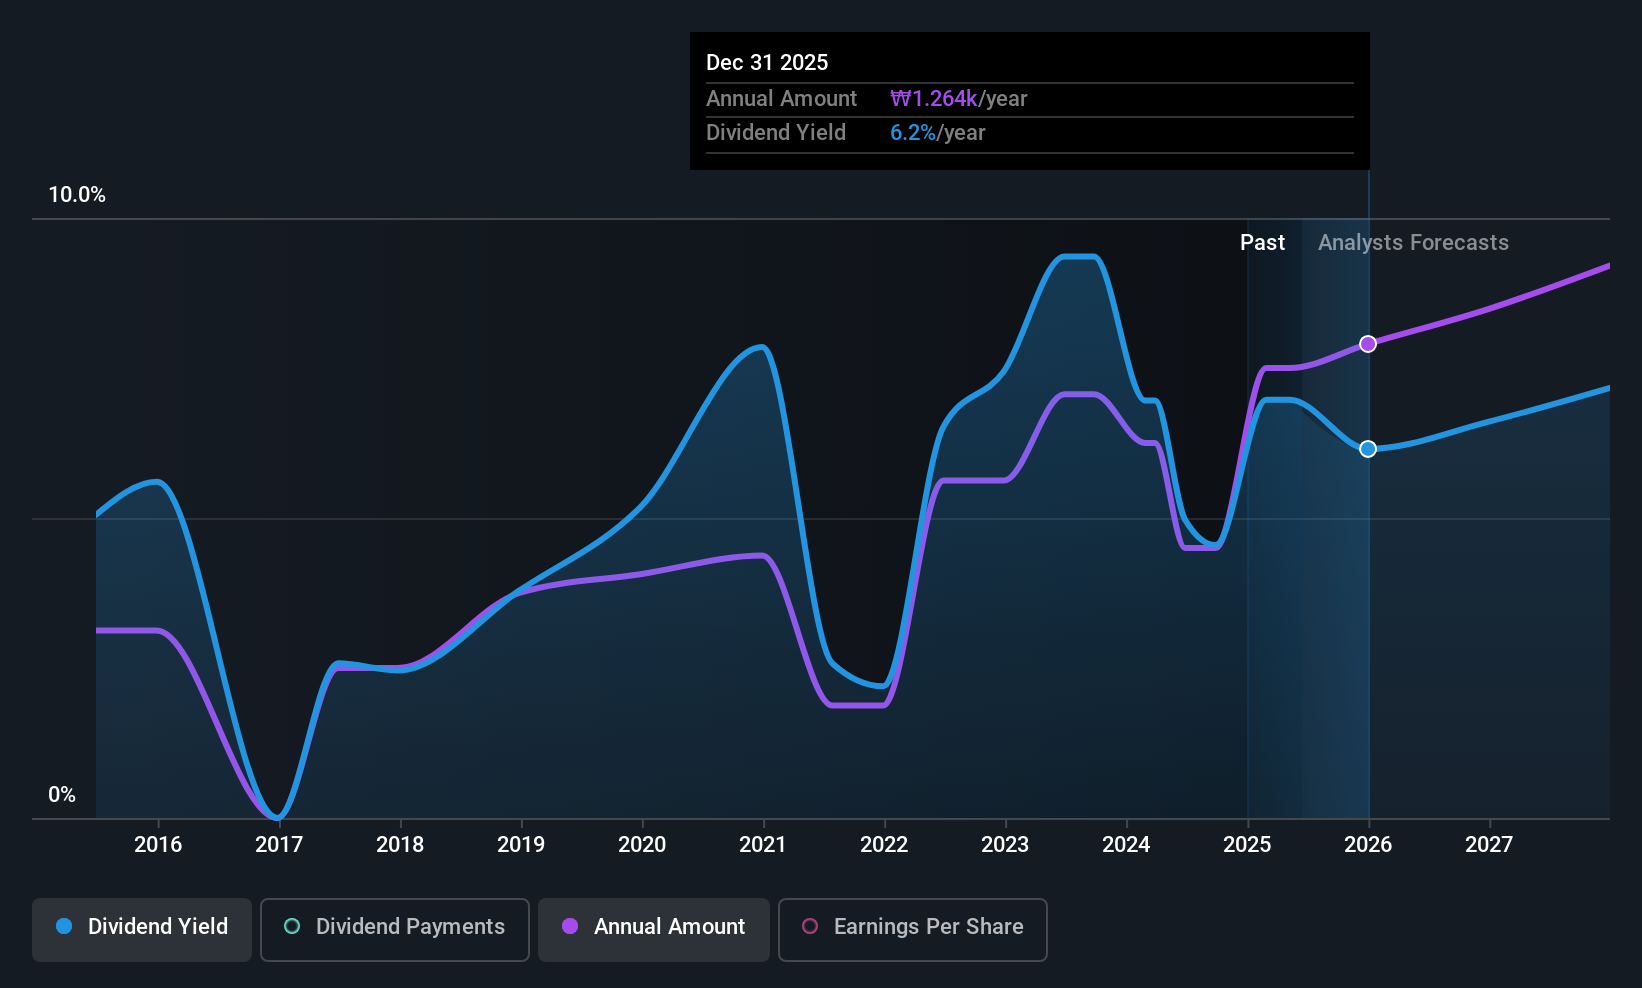Click the 2019 x-axis label
Screen dimensions: 1642x988
pos(521,845)
